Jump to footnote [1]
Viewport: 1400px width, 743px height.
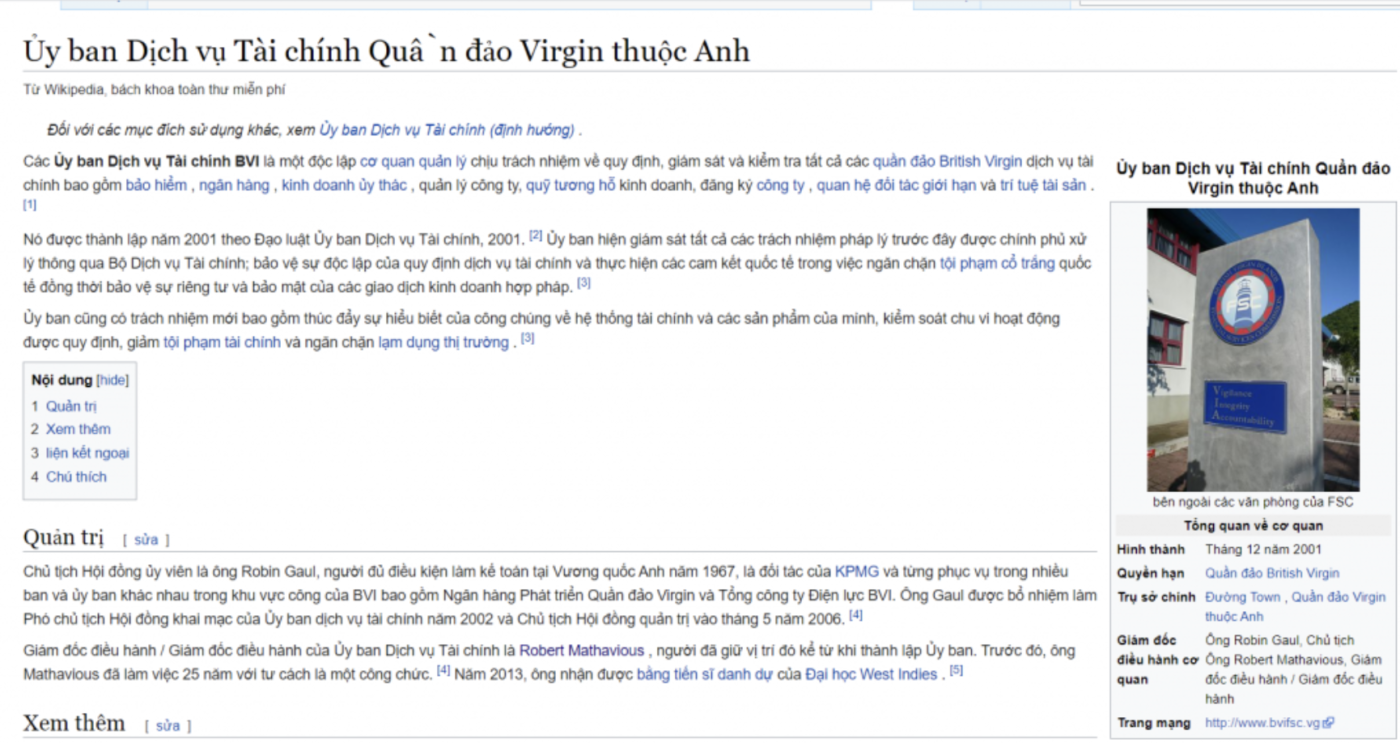coord(30,205)
